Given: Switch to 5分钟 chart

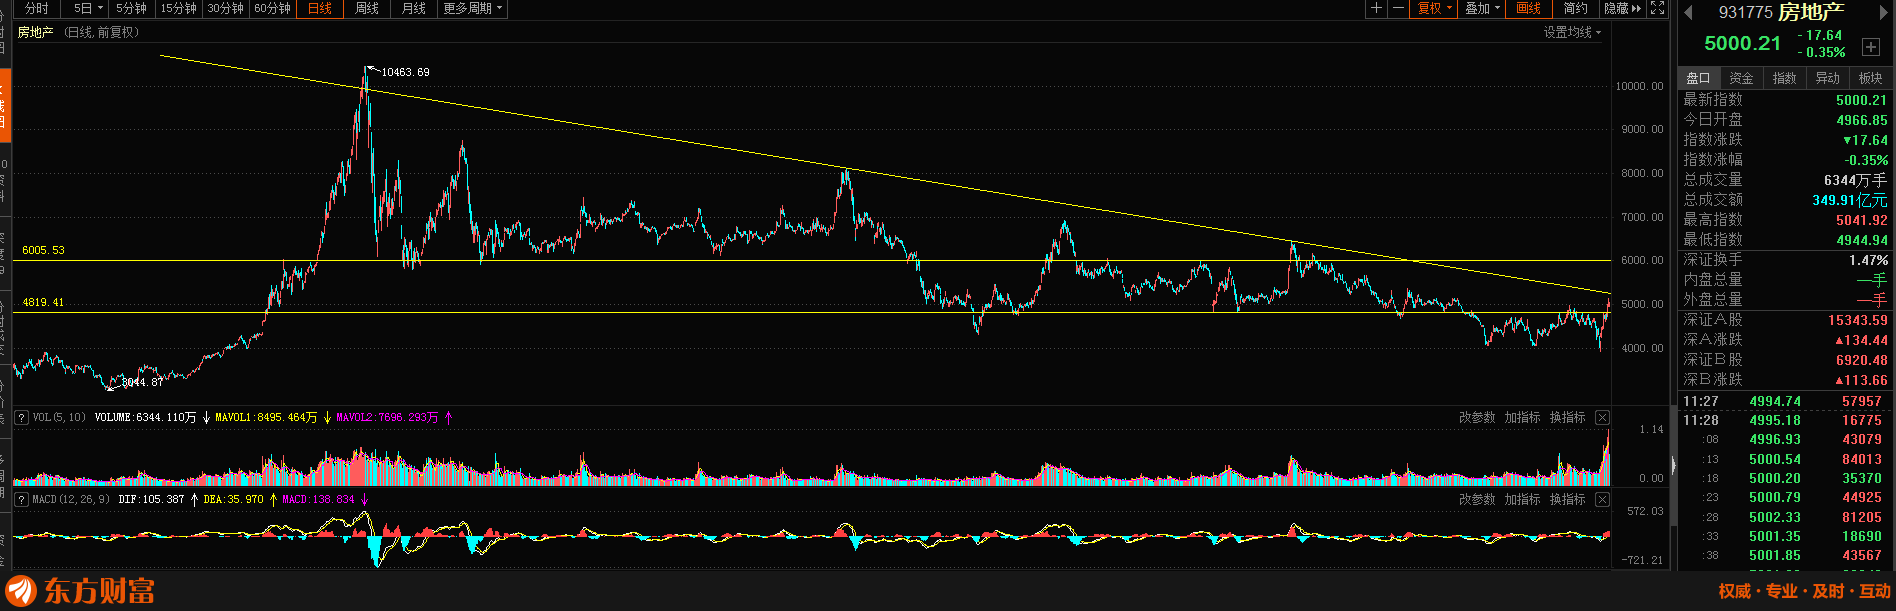Looking at the screenshot, I should (132, 8).
